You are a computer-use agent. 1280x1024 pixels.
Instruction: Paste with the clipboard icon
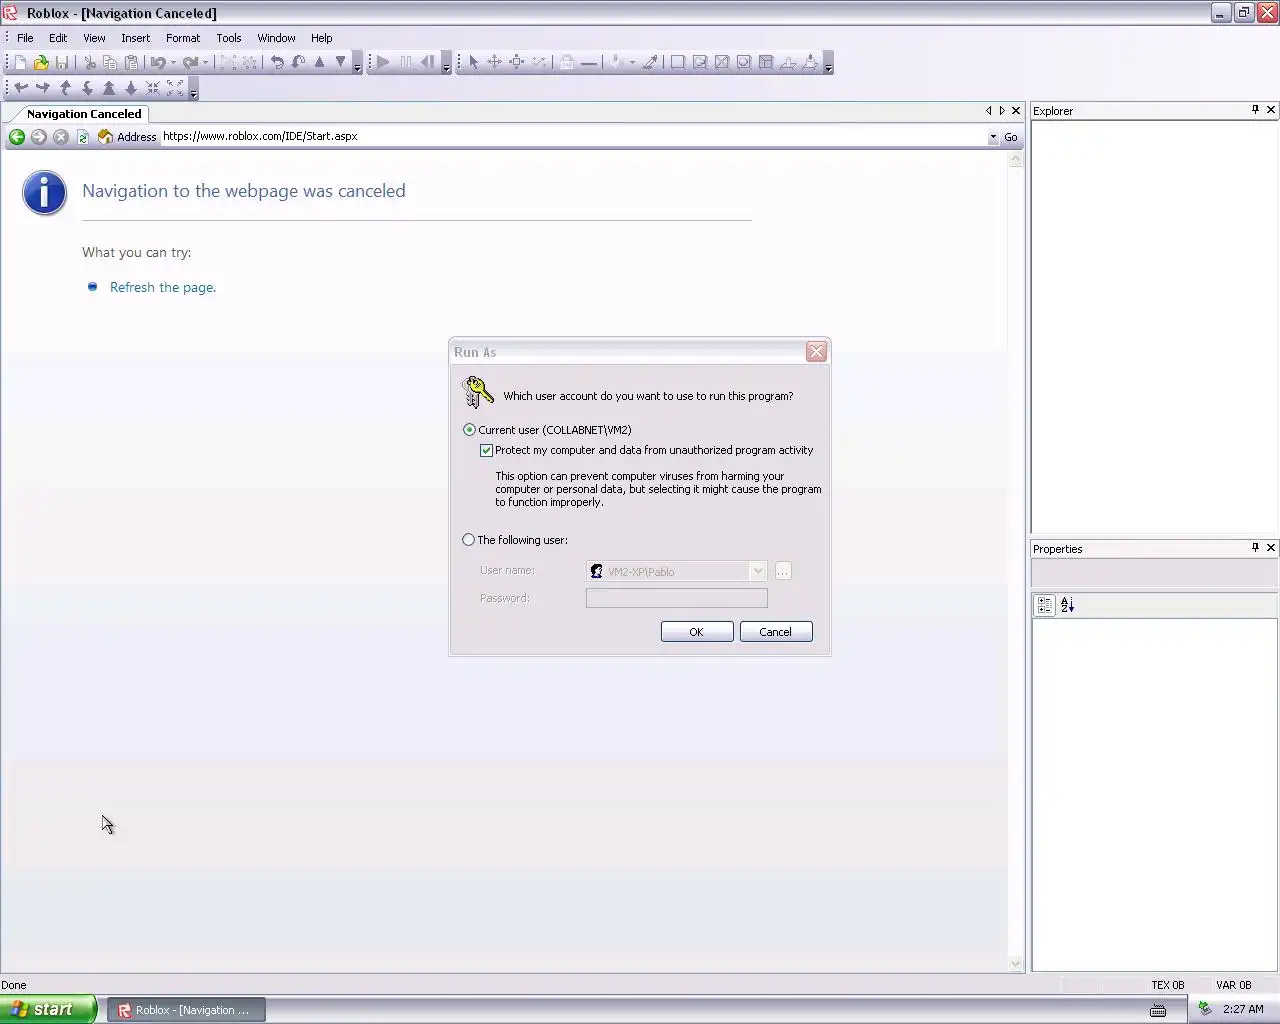click(x=131, y=62)
